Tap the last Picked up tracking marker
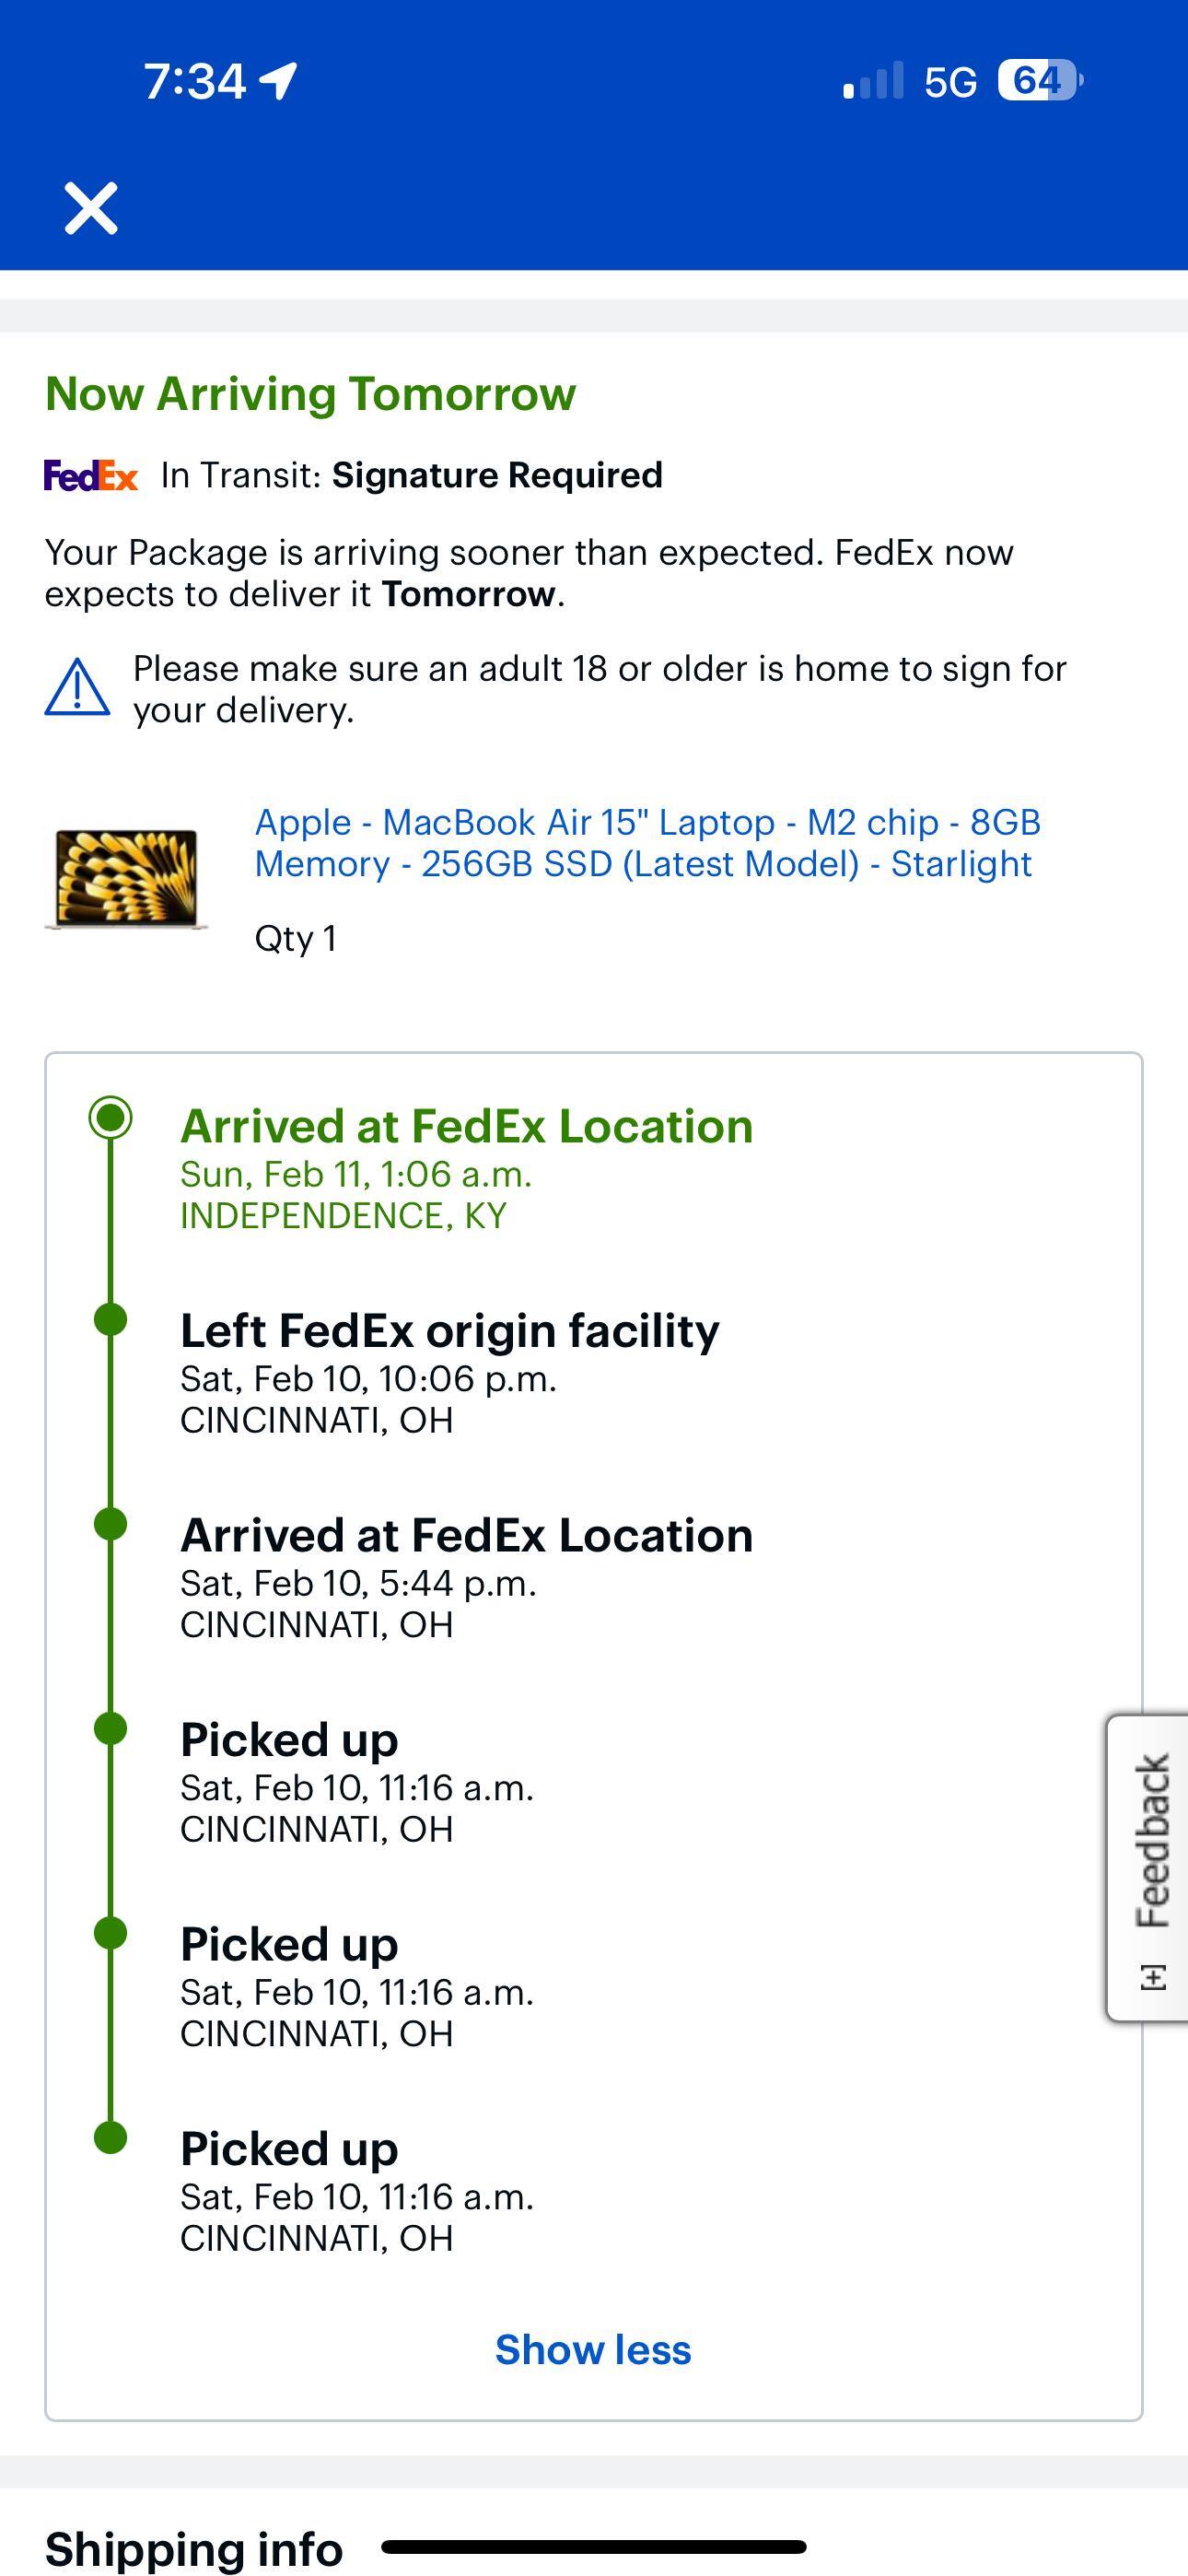 (x=111, y=2138)
